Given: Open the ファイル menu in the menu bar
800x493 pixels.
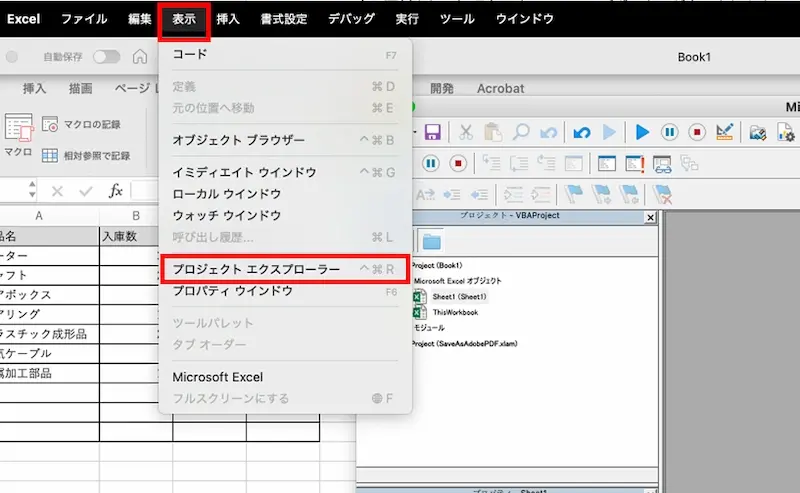Looking at the screenshot, I should [x=84, y=19].
